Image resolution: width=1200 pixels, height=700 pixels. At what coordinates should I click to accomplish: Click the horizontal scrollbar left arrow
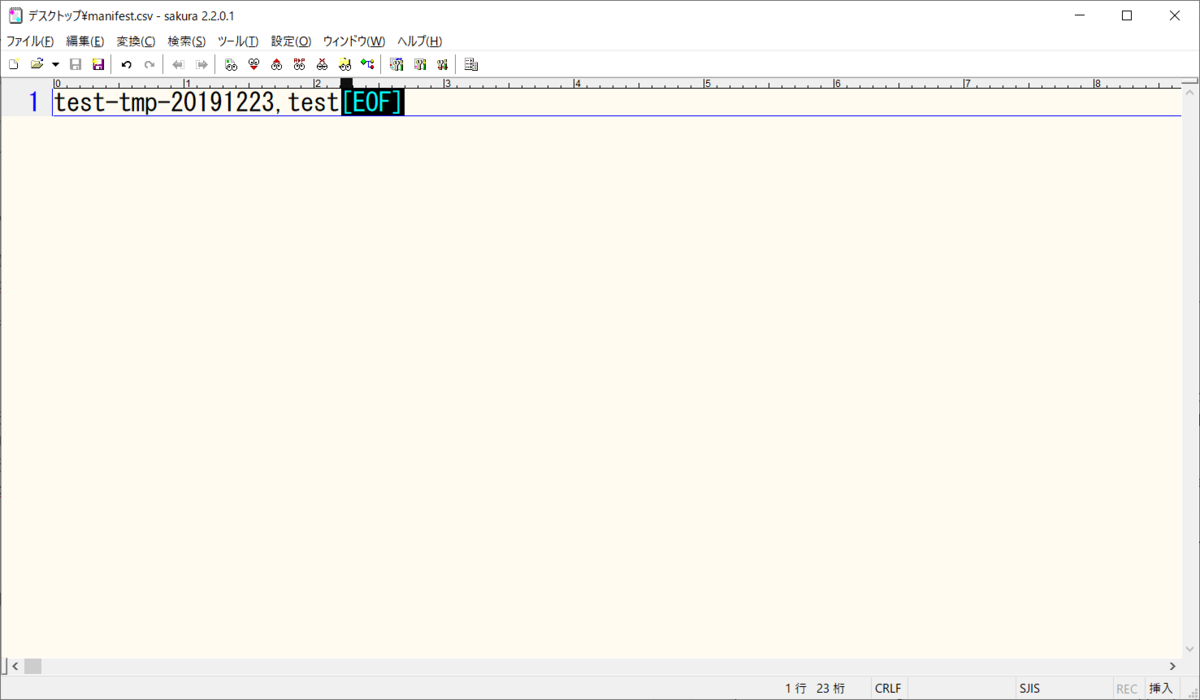click(x=14, y=666)
